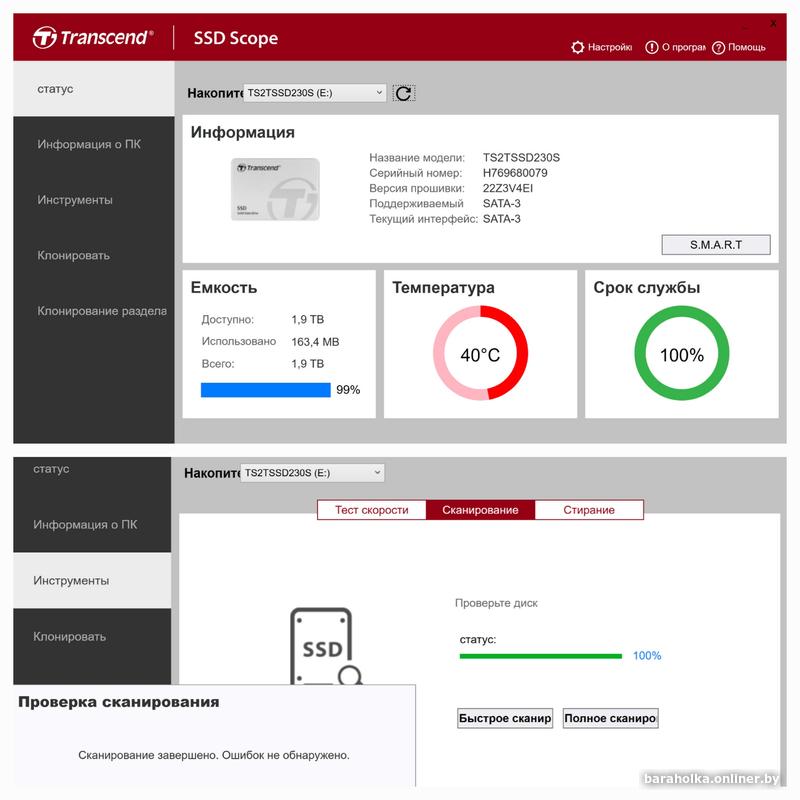
Task: Click the Transcend logo in header
Action: click(x=93, y=37)
